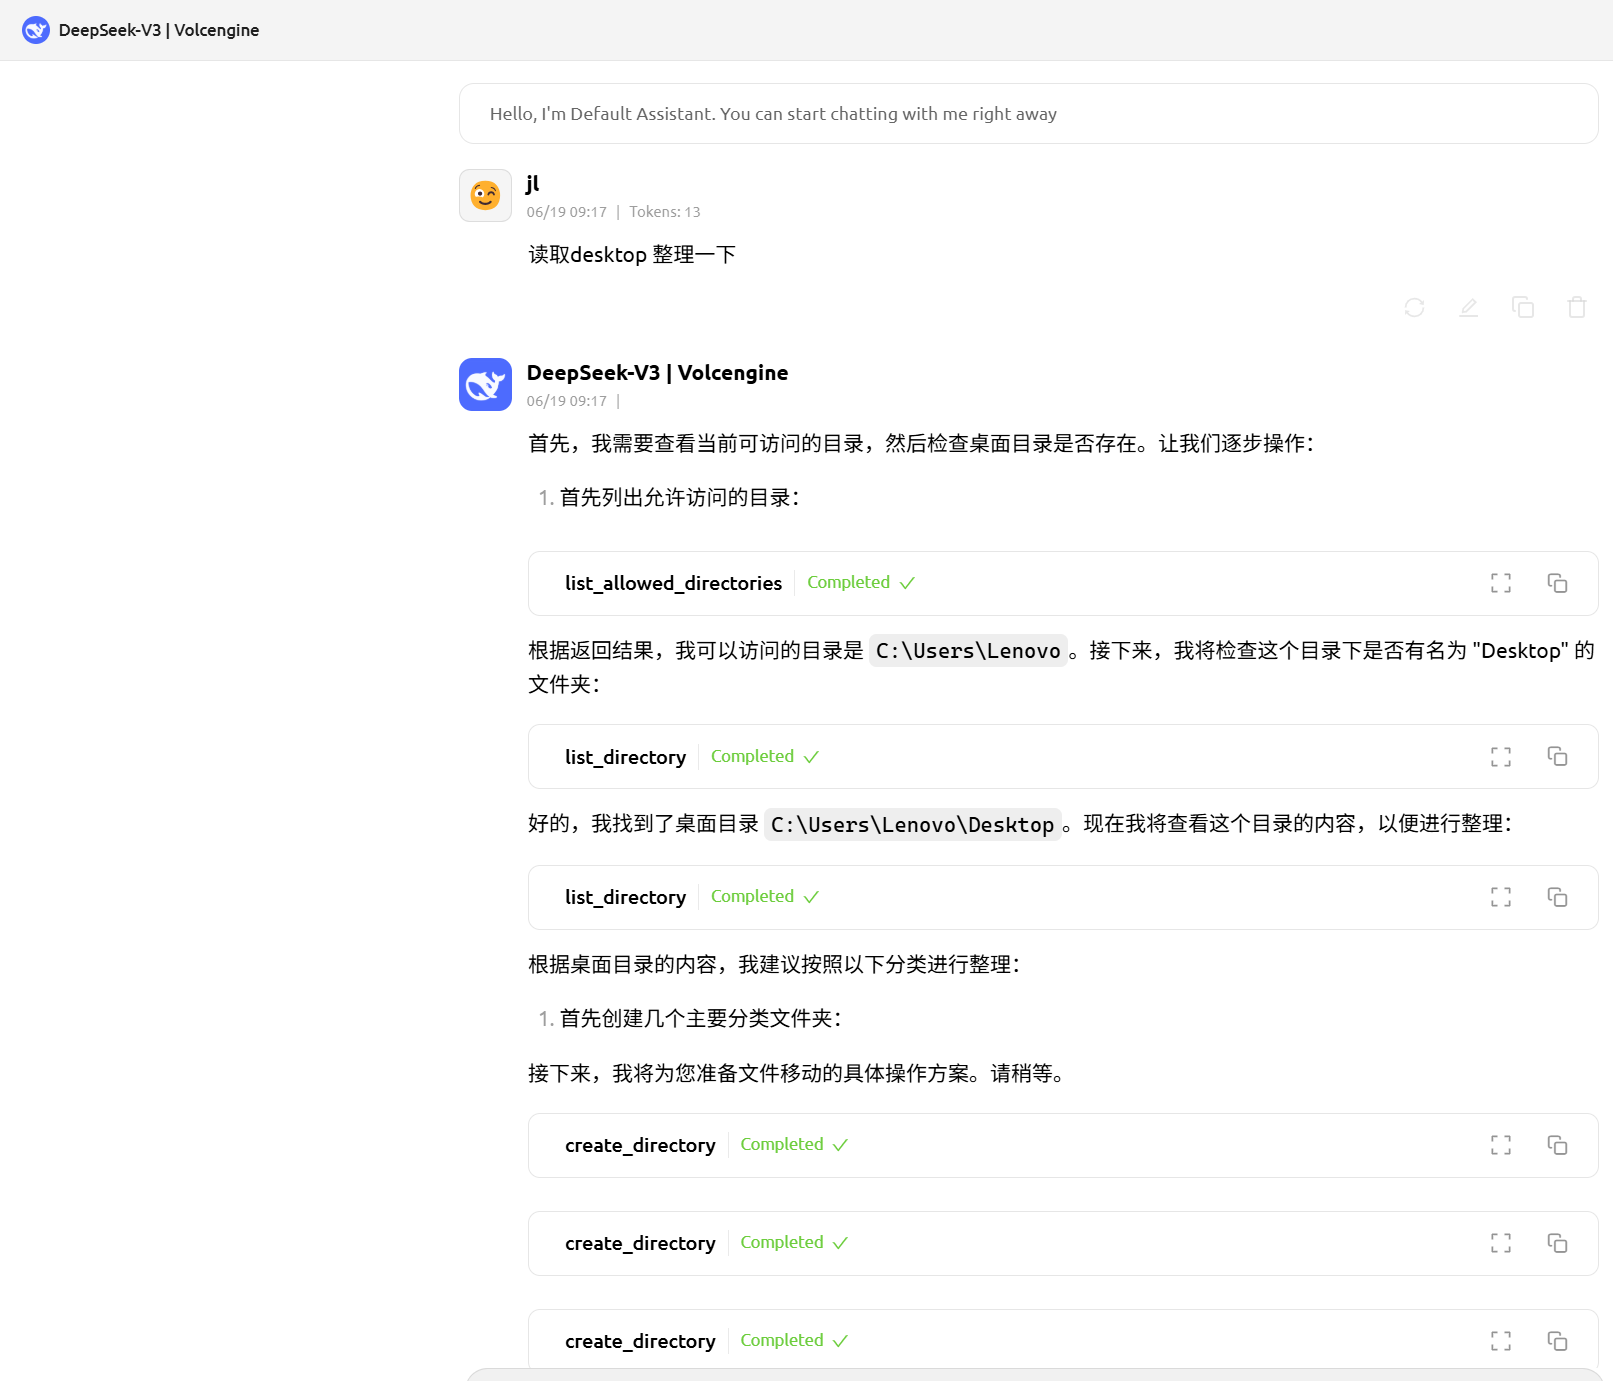1613x1381 pixels.
Task: Click user name jl
Action: click(533, 183)
